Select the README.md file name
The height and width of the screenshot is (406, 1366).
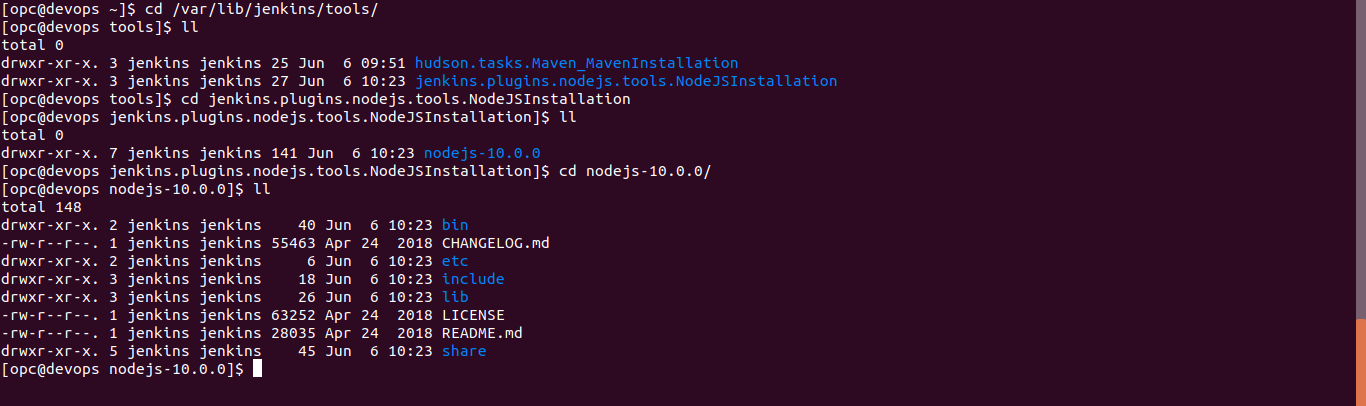pyautogui.click(x=482, y=333)
